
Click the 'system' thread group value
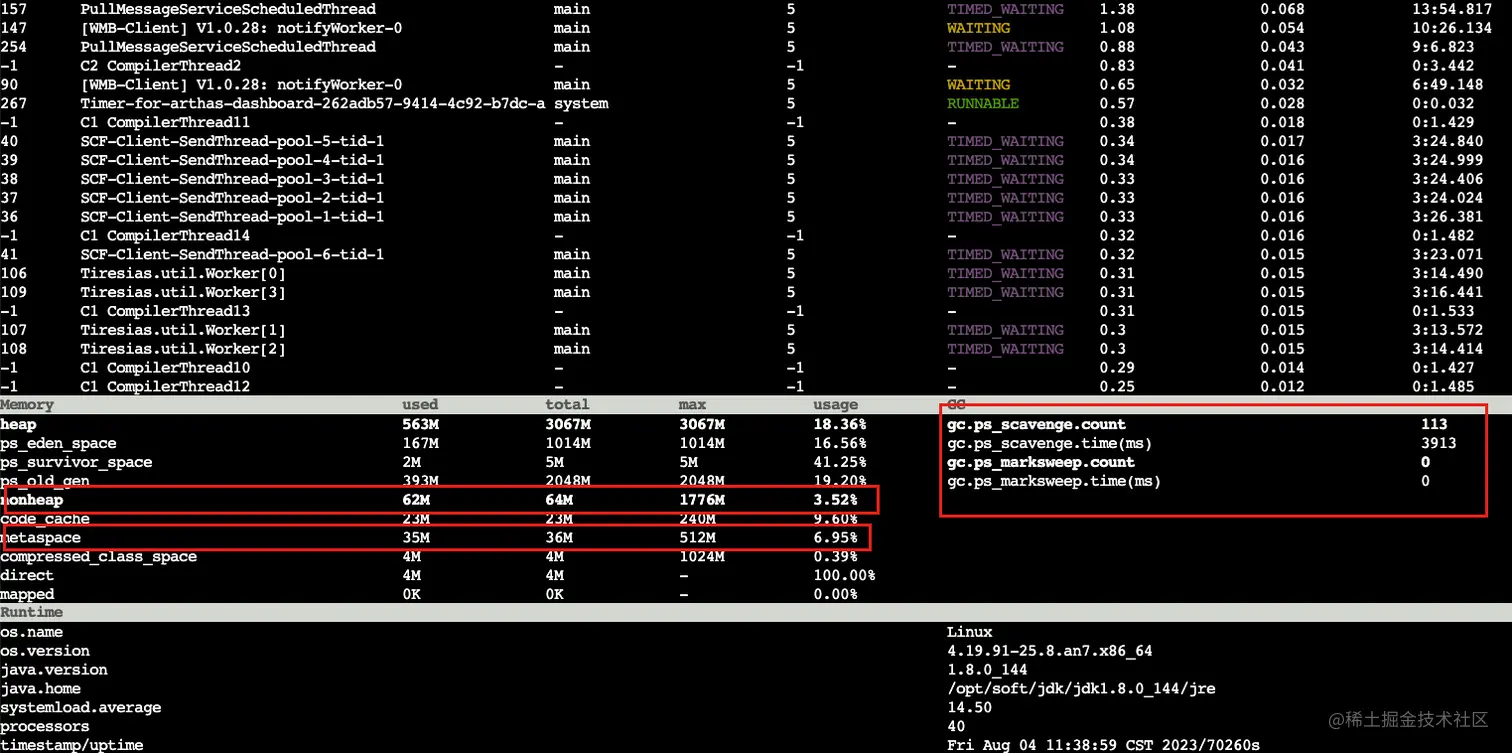(x=581, y=104)
